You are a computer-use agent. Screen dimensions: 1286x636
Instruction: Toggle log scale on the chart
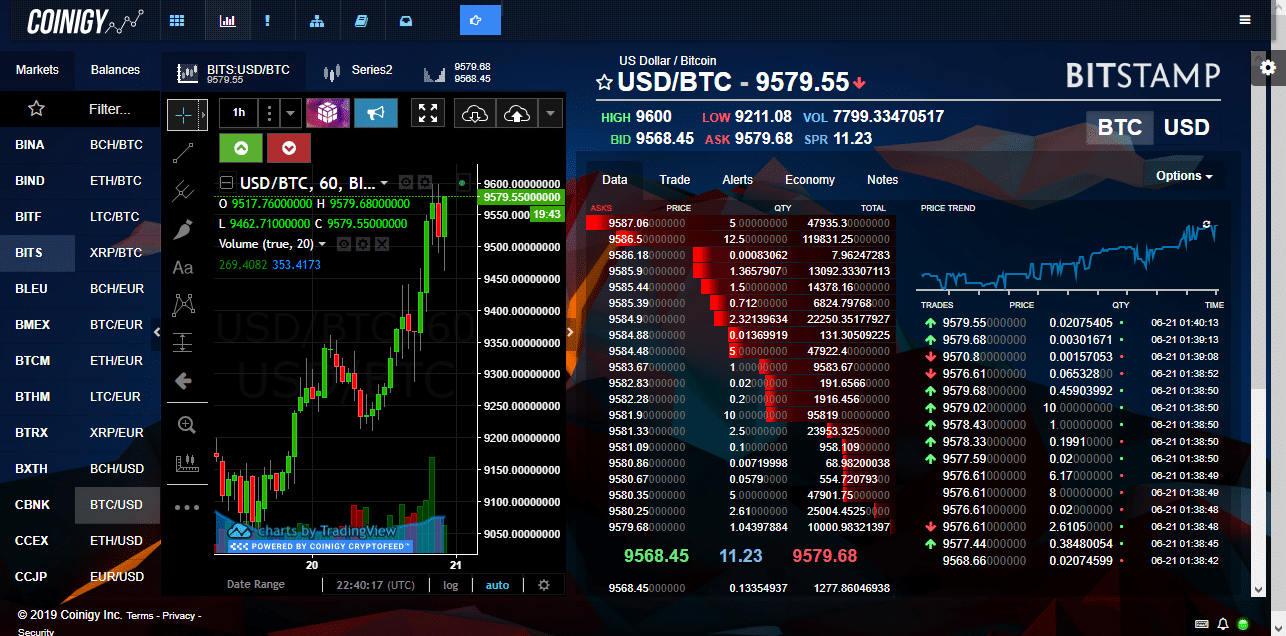[451, 585]
